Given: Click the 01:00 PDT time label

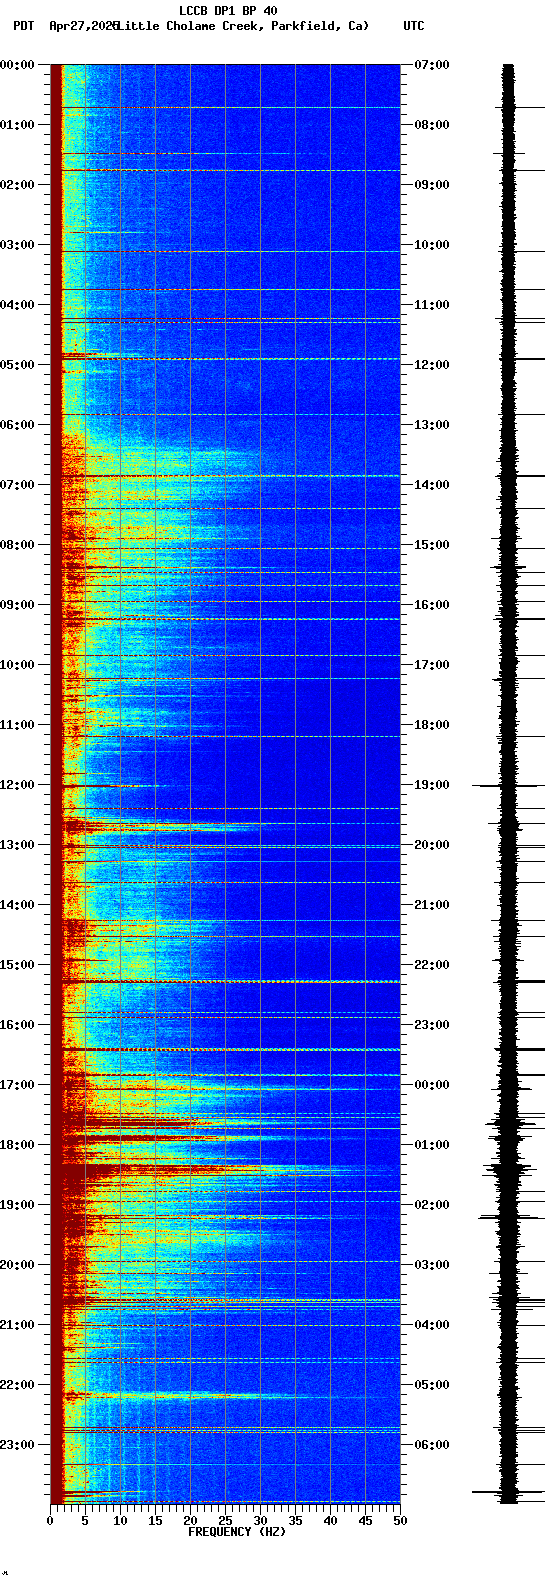Looking at the screenshot, I should coord(17,125).
